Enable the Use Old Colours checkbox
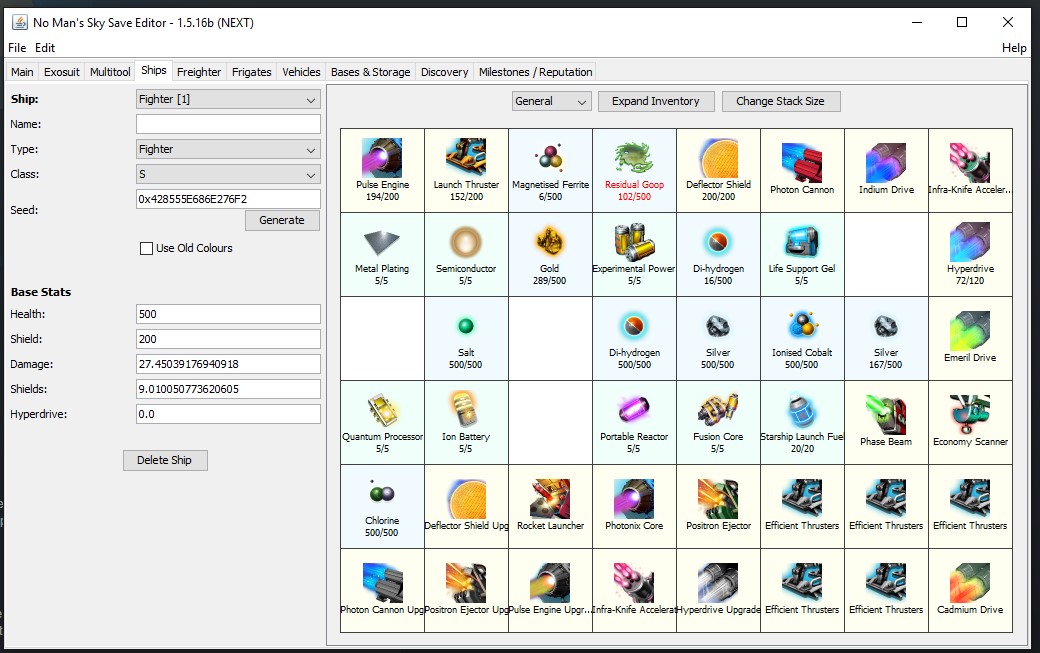The image size is (1040, 653). pos(147,248)
